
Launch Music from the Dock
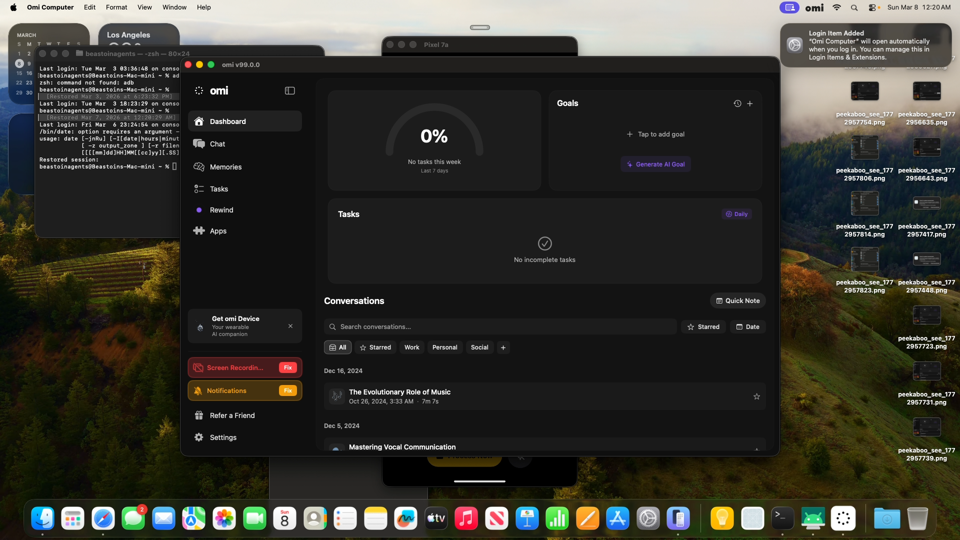coord(466,519)
